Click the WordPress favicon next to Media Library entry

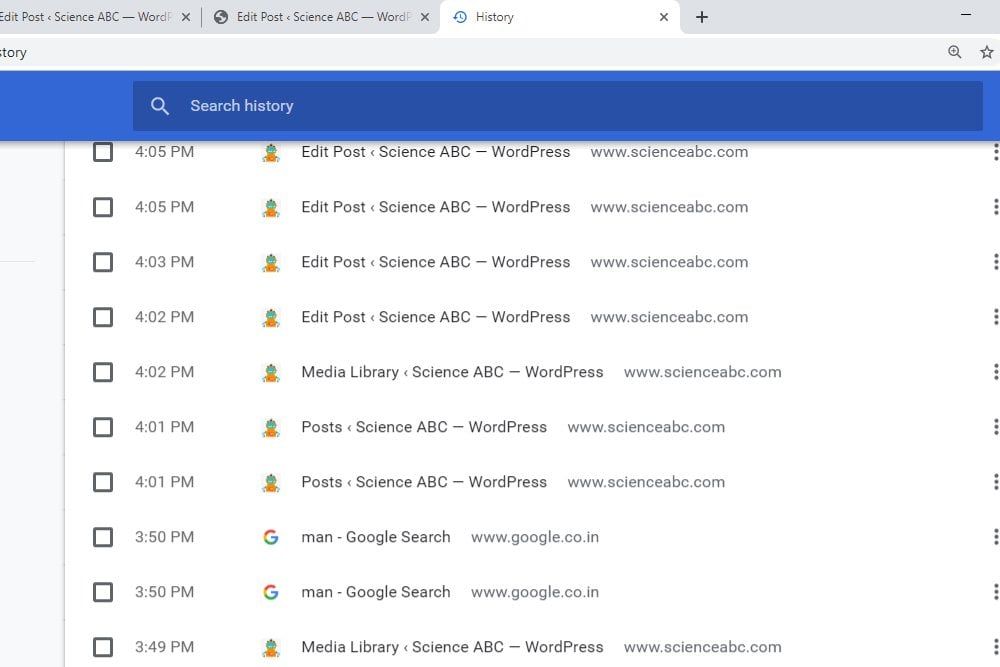pyautogui.click(x=270, y=372)
